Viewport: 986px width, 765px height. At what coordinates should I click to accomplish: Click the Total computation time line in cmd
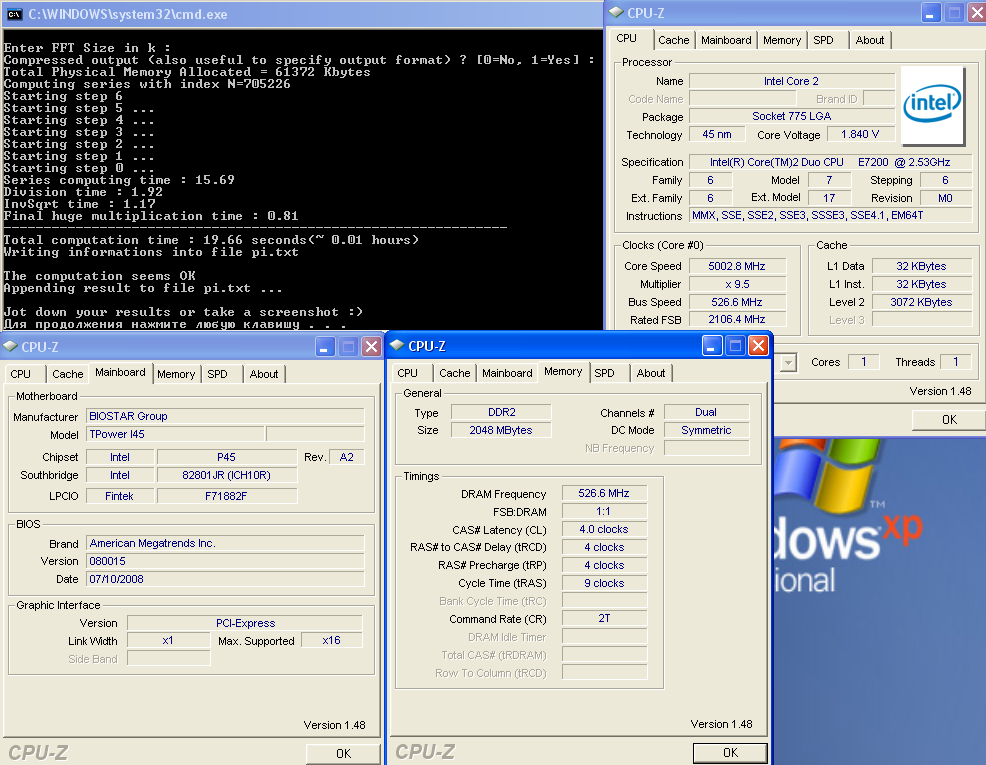211,239
